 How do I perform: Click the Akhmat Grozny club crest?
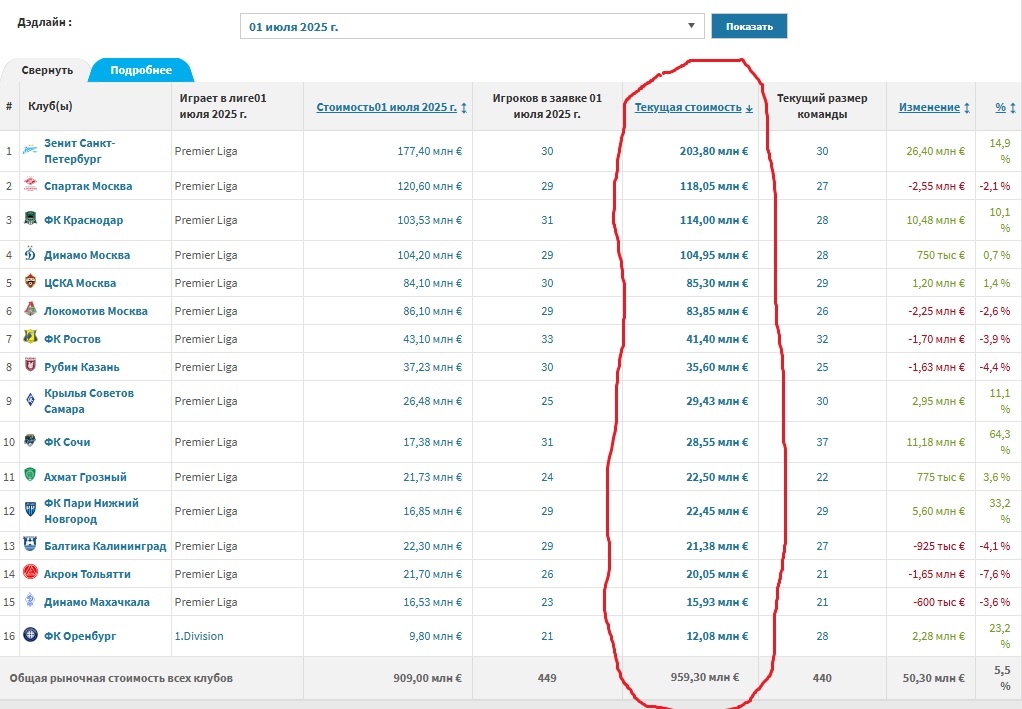[30, 475]
